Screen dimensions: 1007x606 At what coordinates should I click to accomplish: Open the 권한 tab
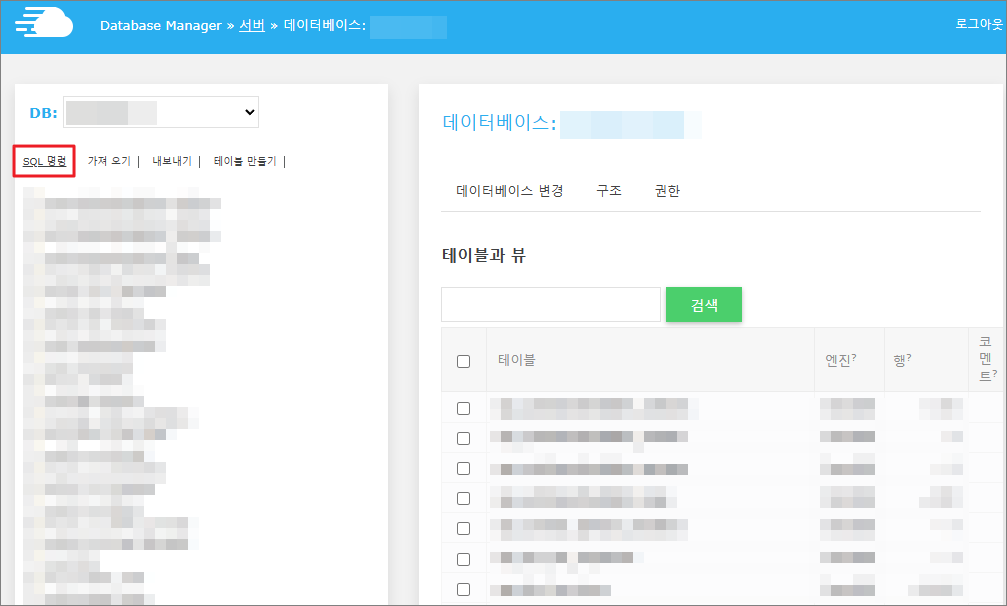667,191
